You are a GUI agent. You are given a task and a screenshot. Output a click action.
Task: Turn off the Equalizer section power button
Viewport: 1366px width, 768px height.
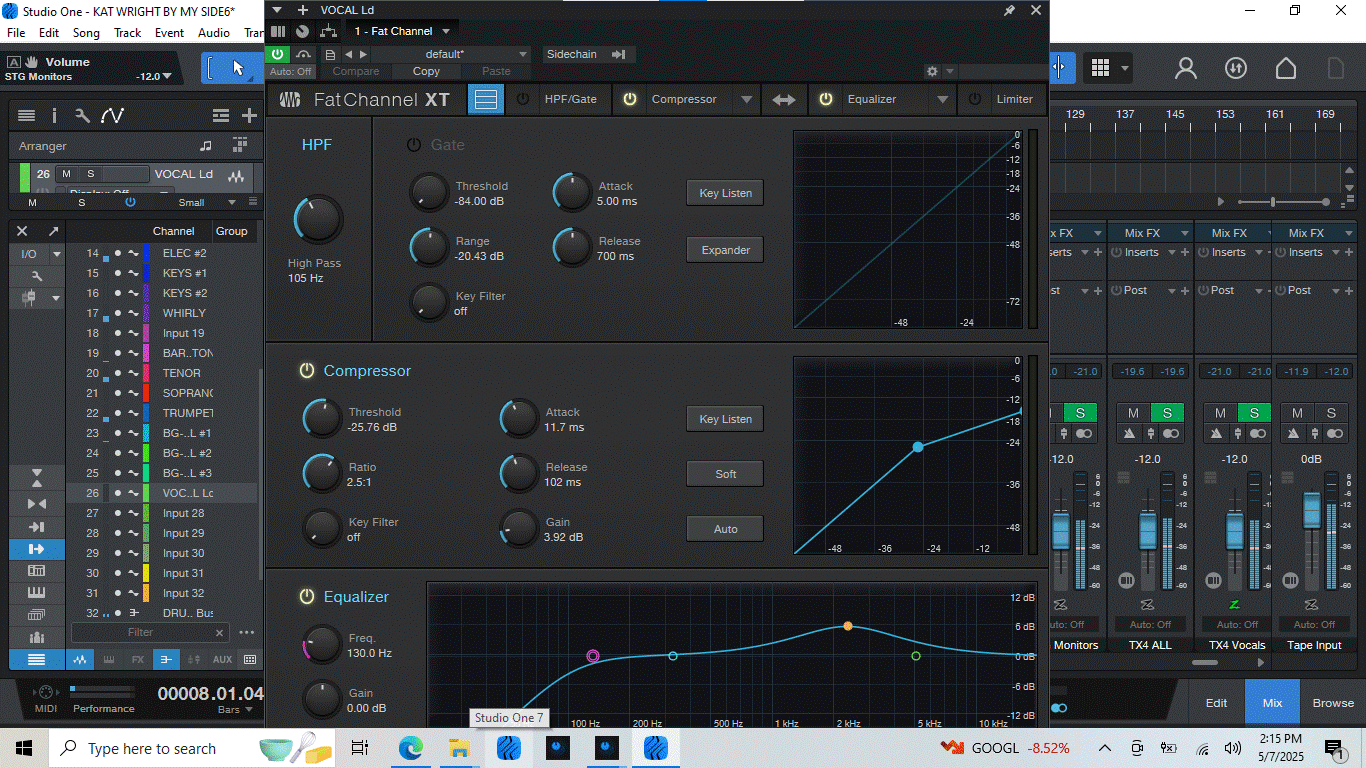[307, 597]
